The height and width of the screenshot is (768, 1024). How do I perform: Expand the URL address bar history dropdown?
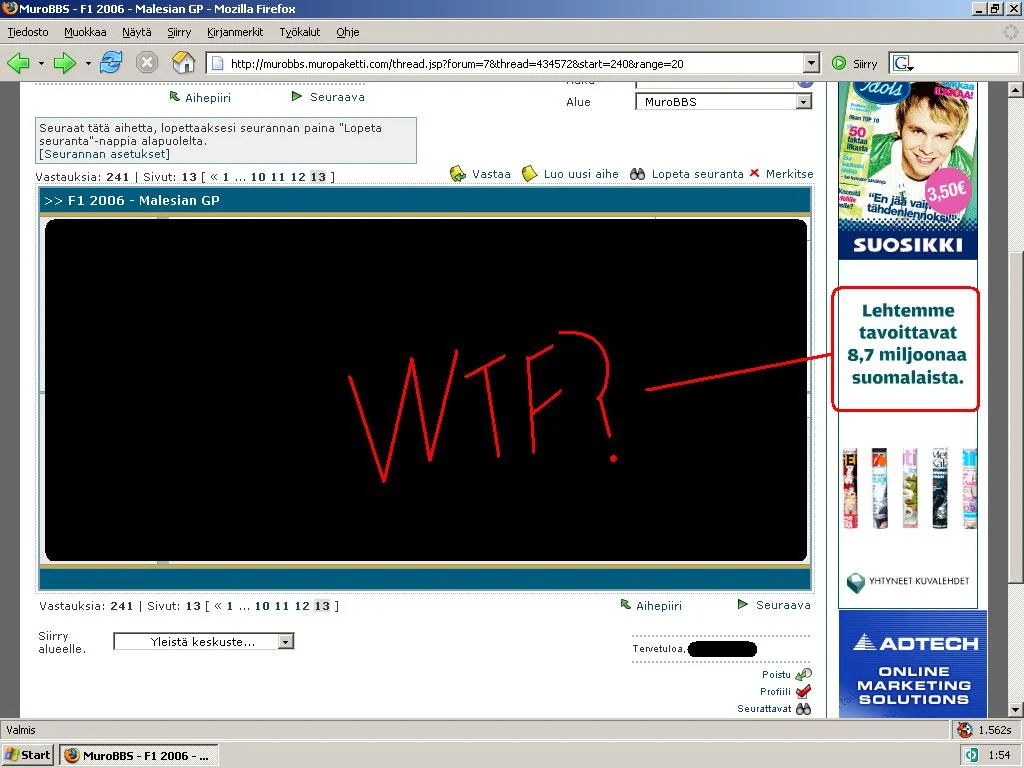click(811, 63)
